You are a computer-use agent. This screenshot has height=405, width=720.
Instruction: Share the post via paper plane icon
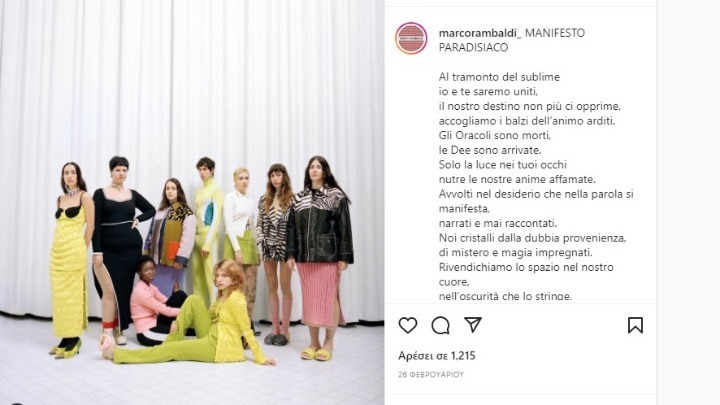(x=472, y=325)
